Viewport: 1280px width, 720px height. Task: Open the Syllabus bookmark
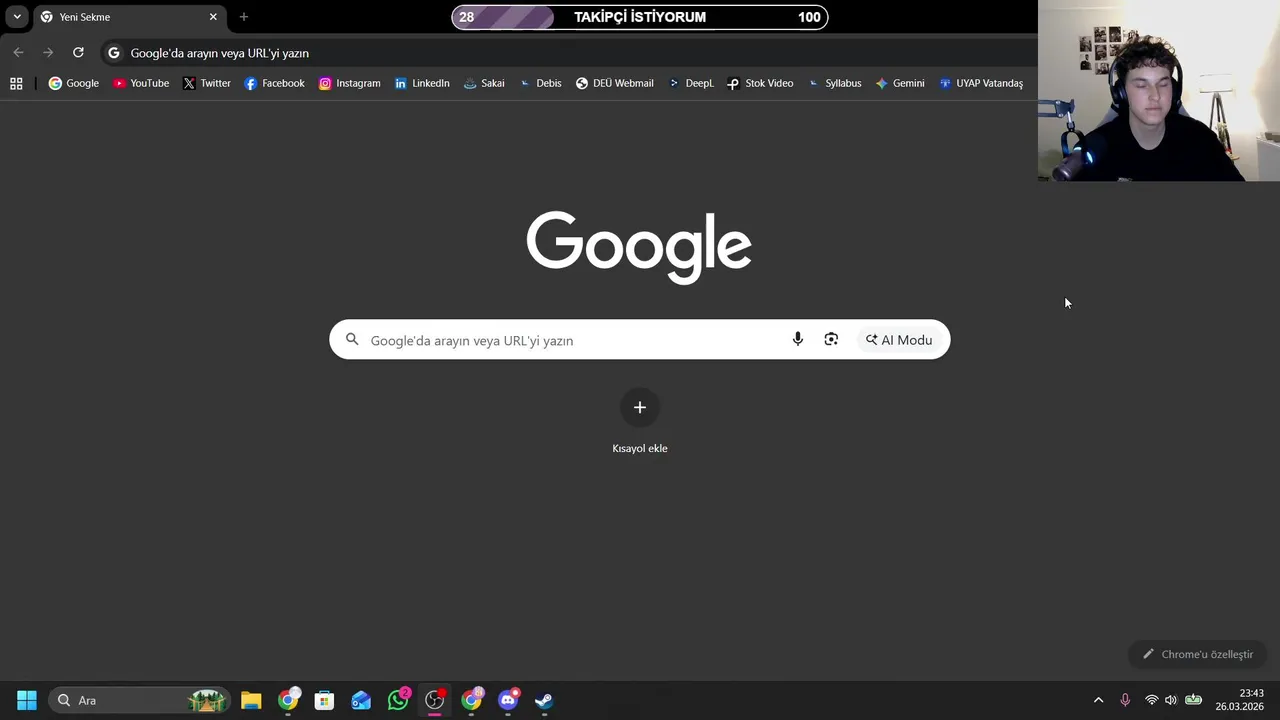click(x=834, y=84)
